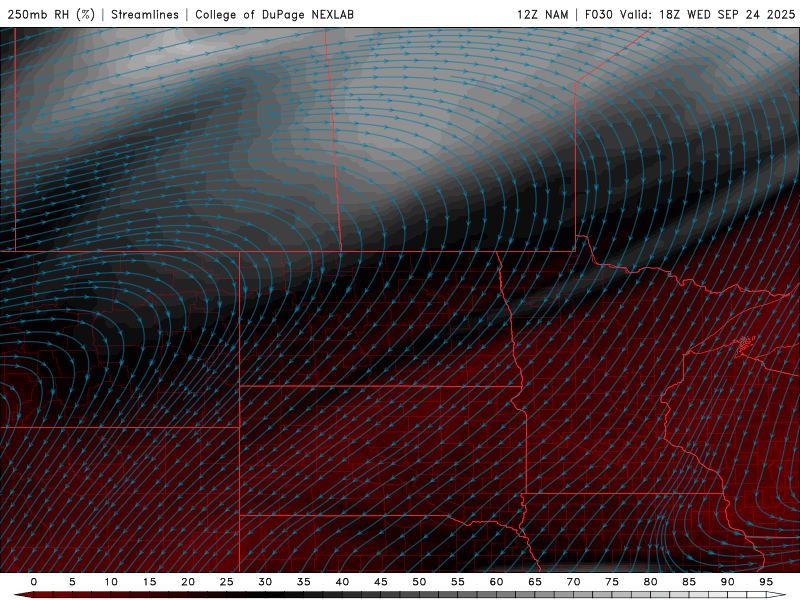
Task: Click the "Valid: 18Z WED SEP 24 2025" text
Action: pos(707,14)
